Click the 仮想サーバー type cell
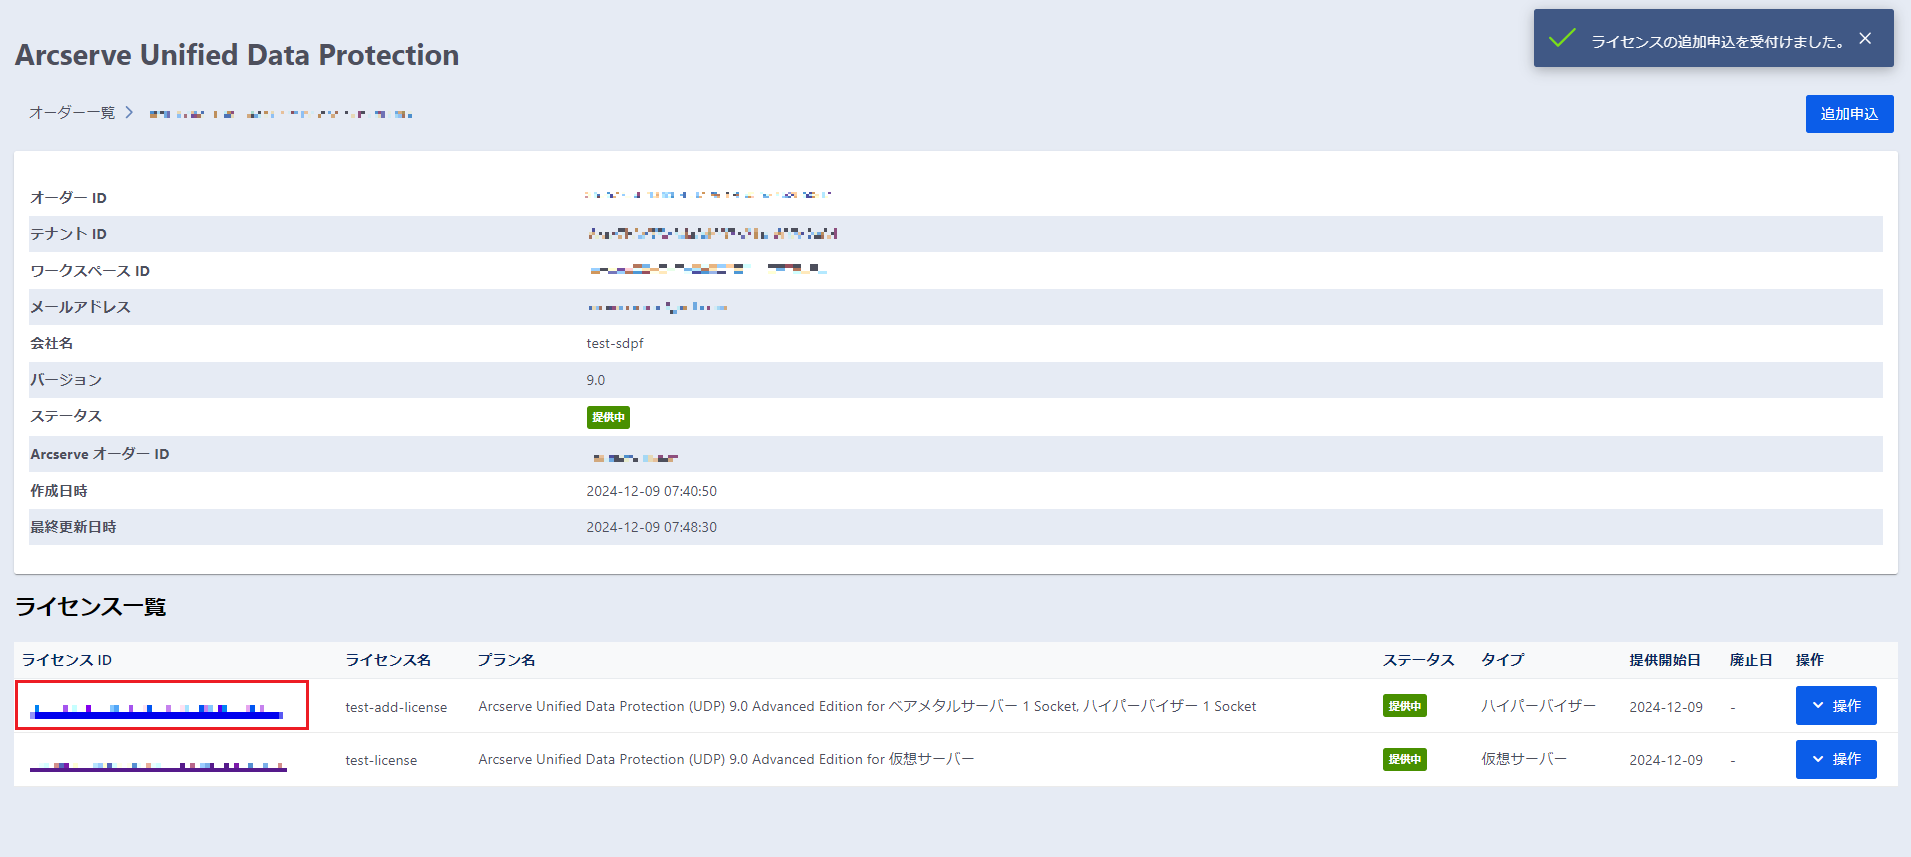The height and width of the screenshot is (857, 1911). [1524, 759]
